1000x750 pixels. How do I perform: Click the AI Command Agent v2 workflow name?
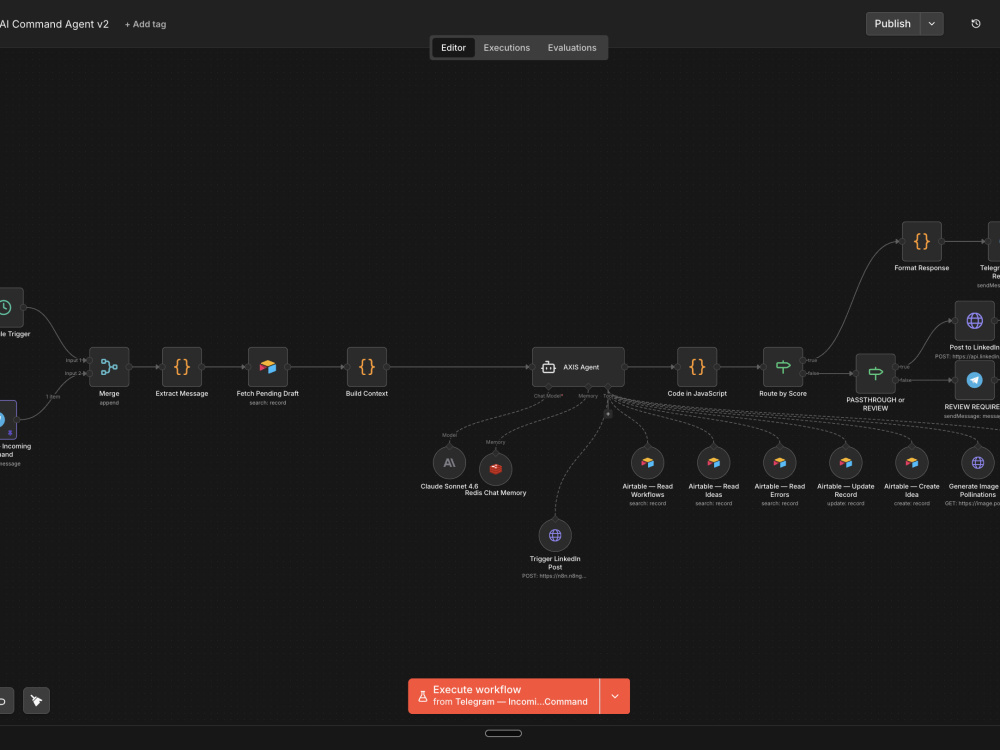pos(54,24)
